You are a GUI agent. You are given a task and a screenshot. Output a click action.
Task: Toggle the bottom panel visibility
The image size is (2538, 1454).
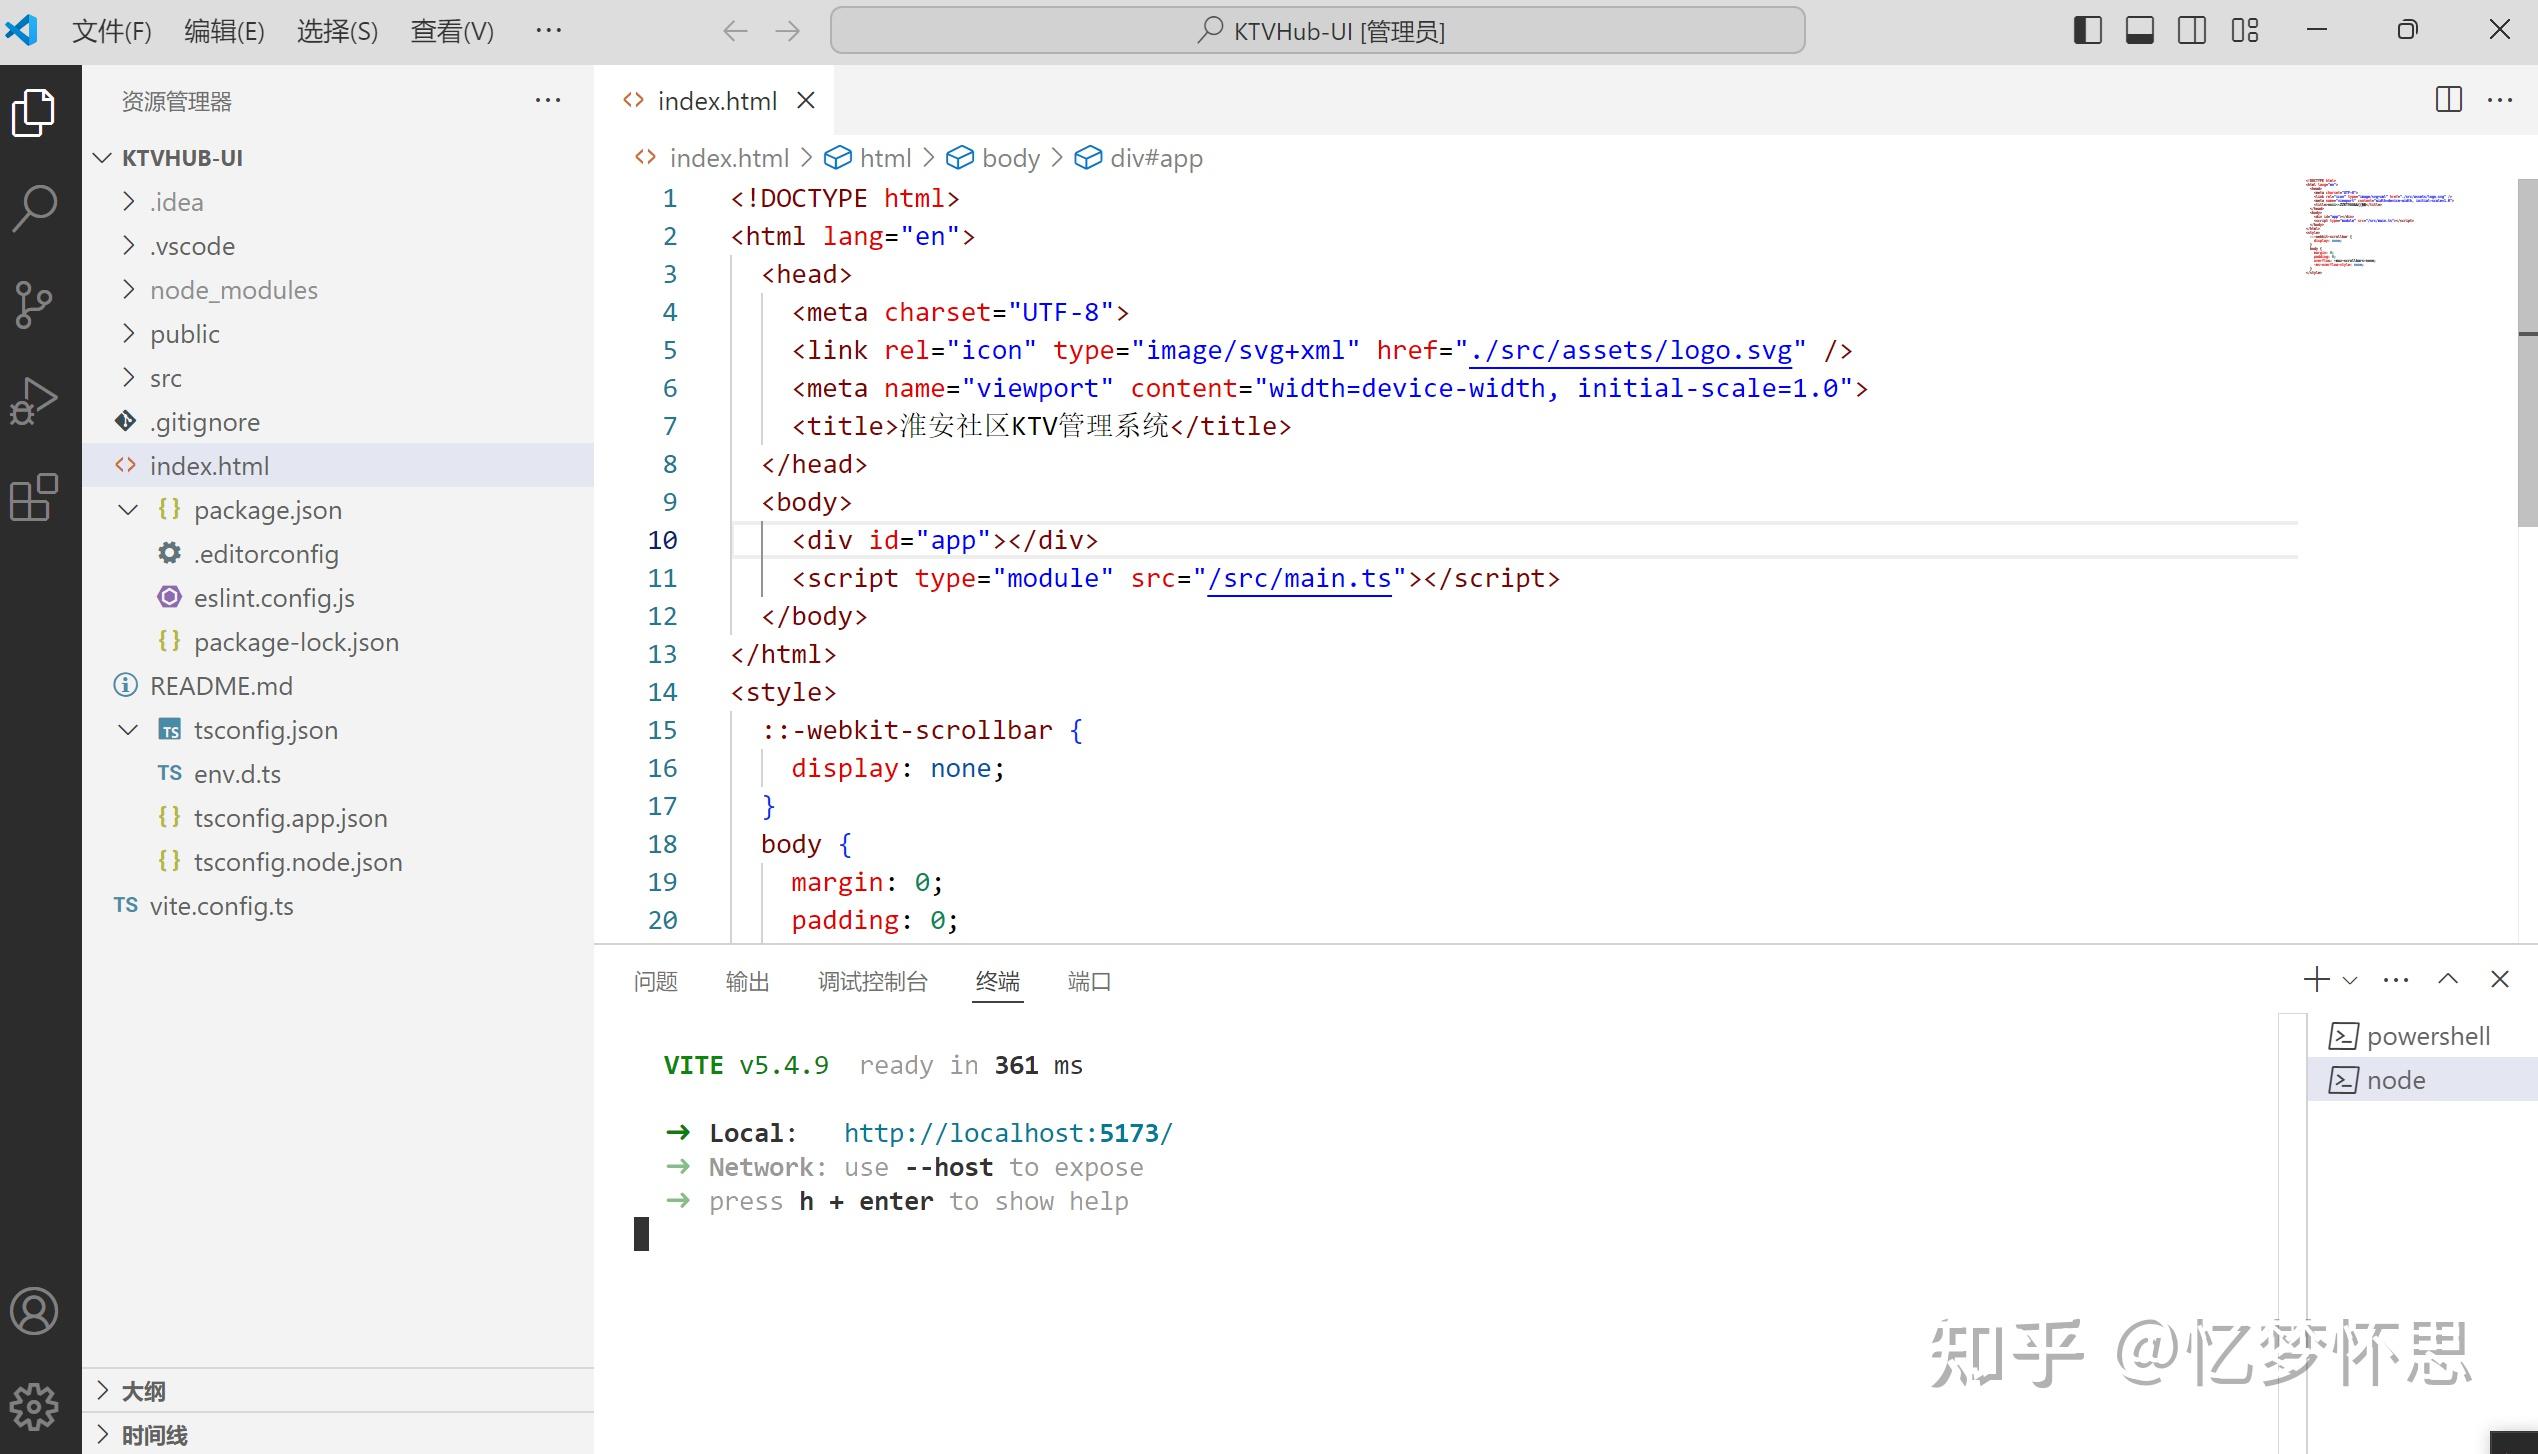click(x=2139, y=31)
